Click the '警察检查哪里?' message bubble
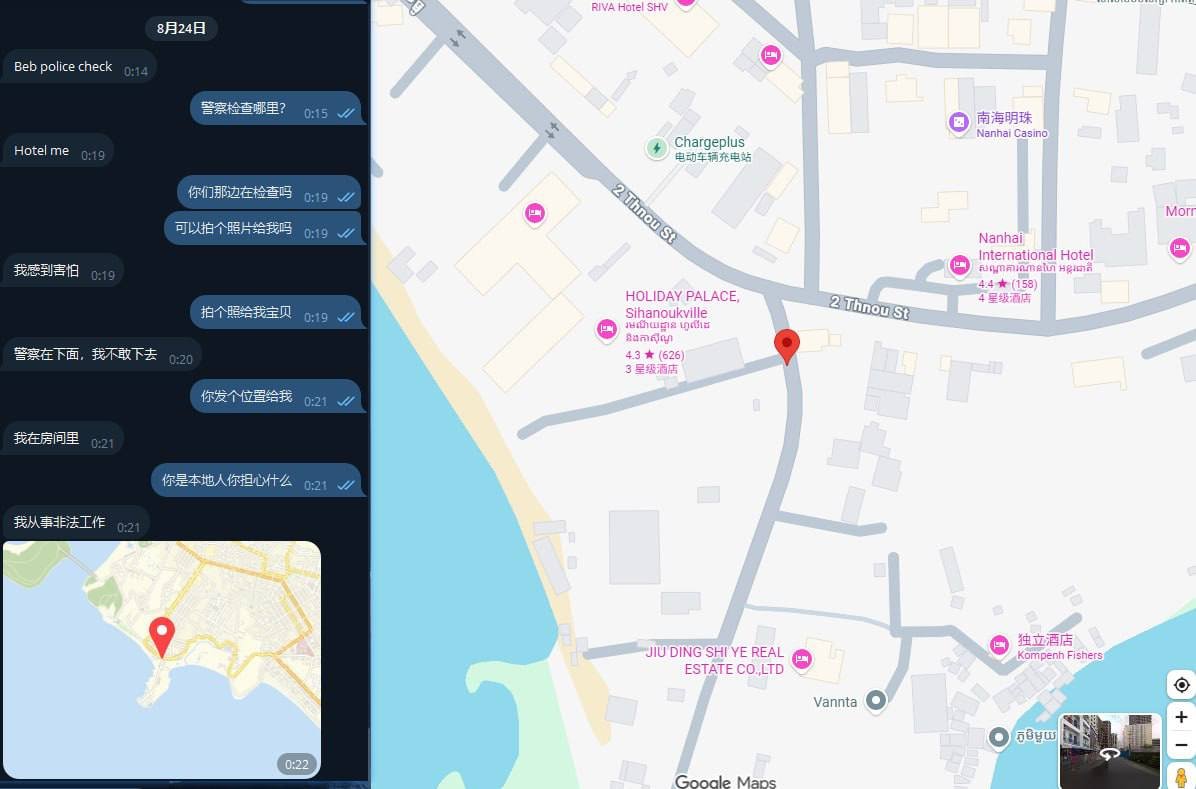1196x789 pixels. pyautogui.click(x=275, y=108)
